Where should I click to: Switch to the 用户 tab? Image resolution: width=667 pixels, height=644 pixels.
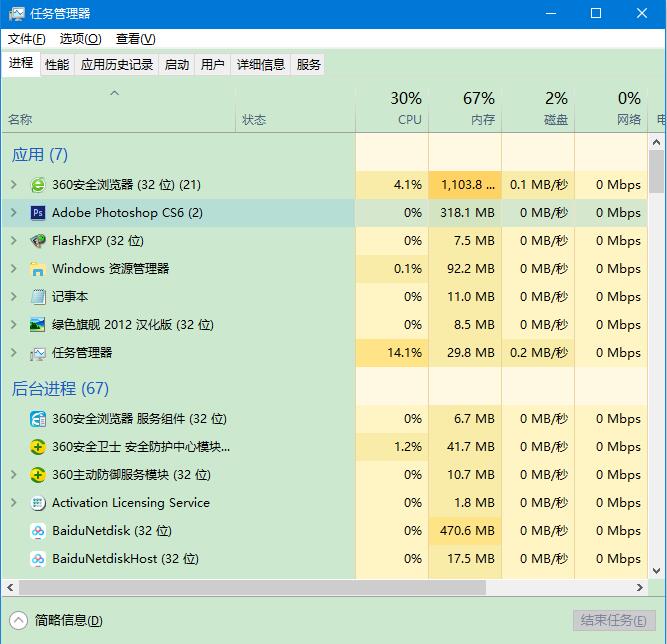tap(212, 65)
